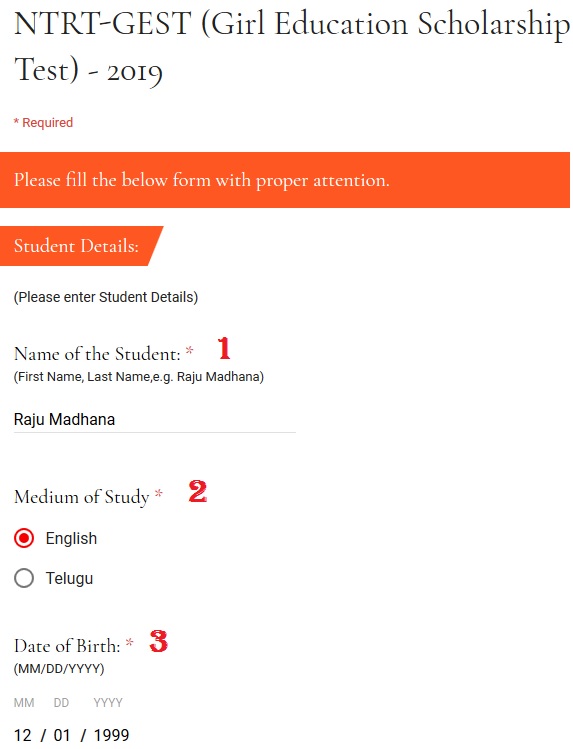Click the English option label text

coord(71,538)
